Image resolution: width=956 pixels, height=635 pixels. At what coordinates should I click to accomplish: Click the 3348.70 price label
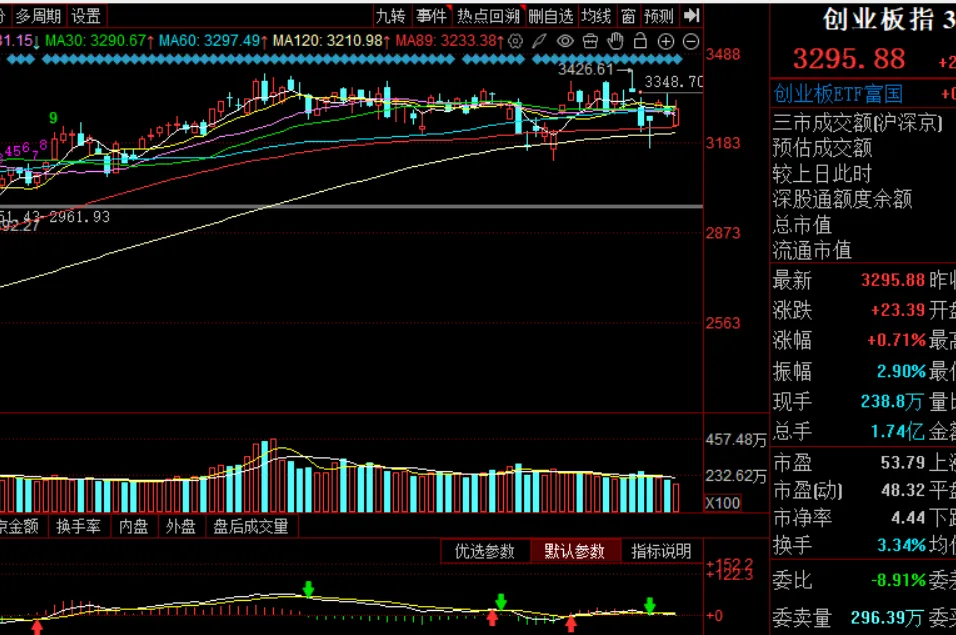674,82
